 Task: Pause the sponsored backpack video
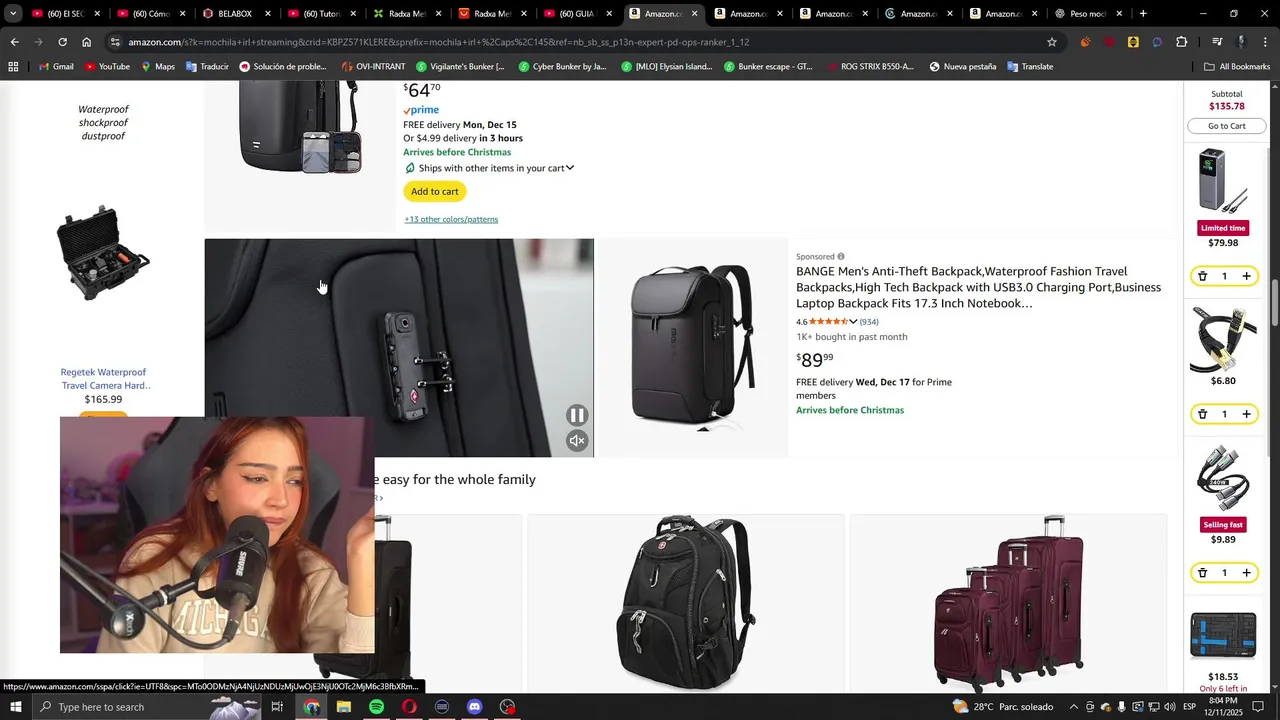(x=577, y=415)
